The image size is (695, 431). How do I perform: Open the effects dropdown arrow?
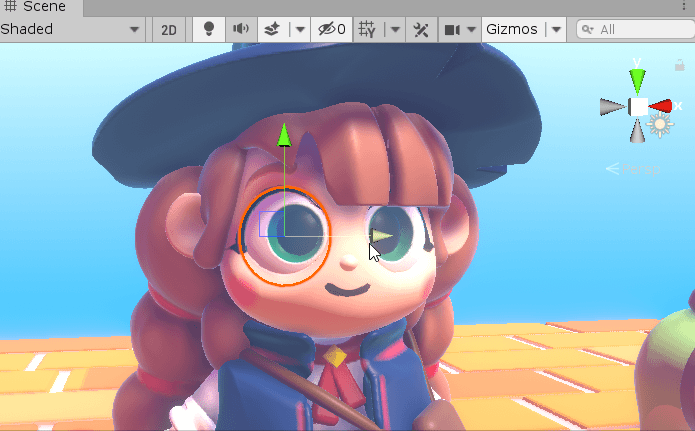(301, 30)
